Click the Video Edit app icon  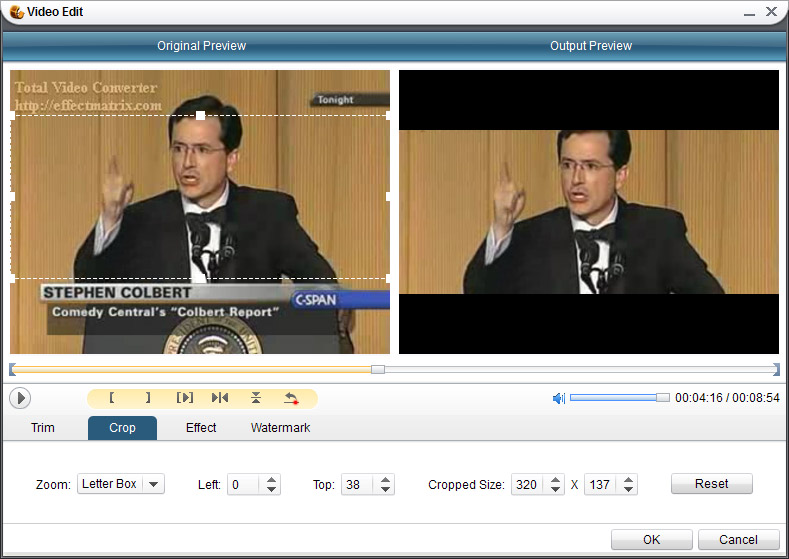tap(17, 12)
